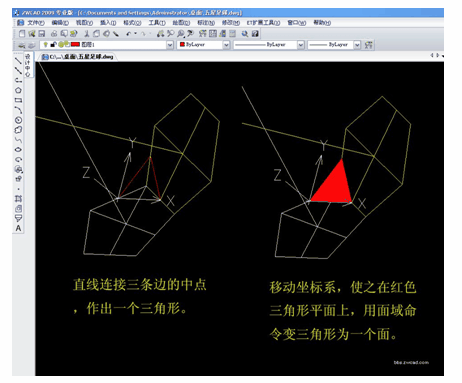462x383 pixels.
Task: Click the New drawing icon
Action: tap(22, 34)
